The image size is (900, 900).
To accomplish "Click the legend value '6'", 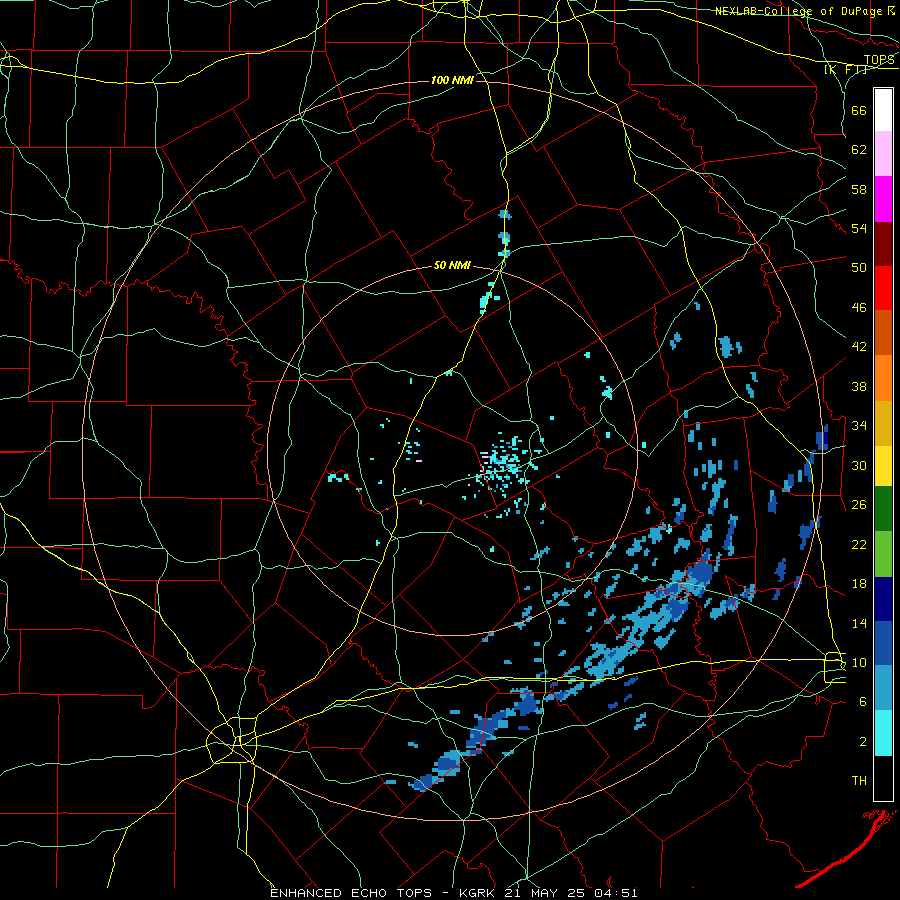I will click(x=863, y=702).
